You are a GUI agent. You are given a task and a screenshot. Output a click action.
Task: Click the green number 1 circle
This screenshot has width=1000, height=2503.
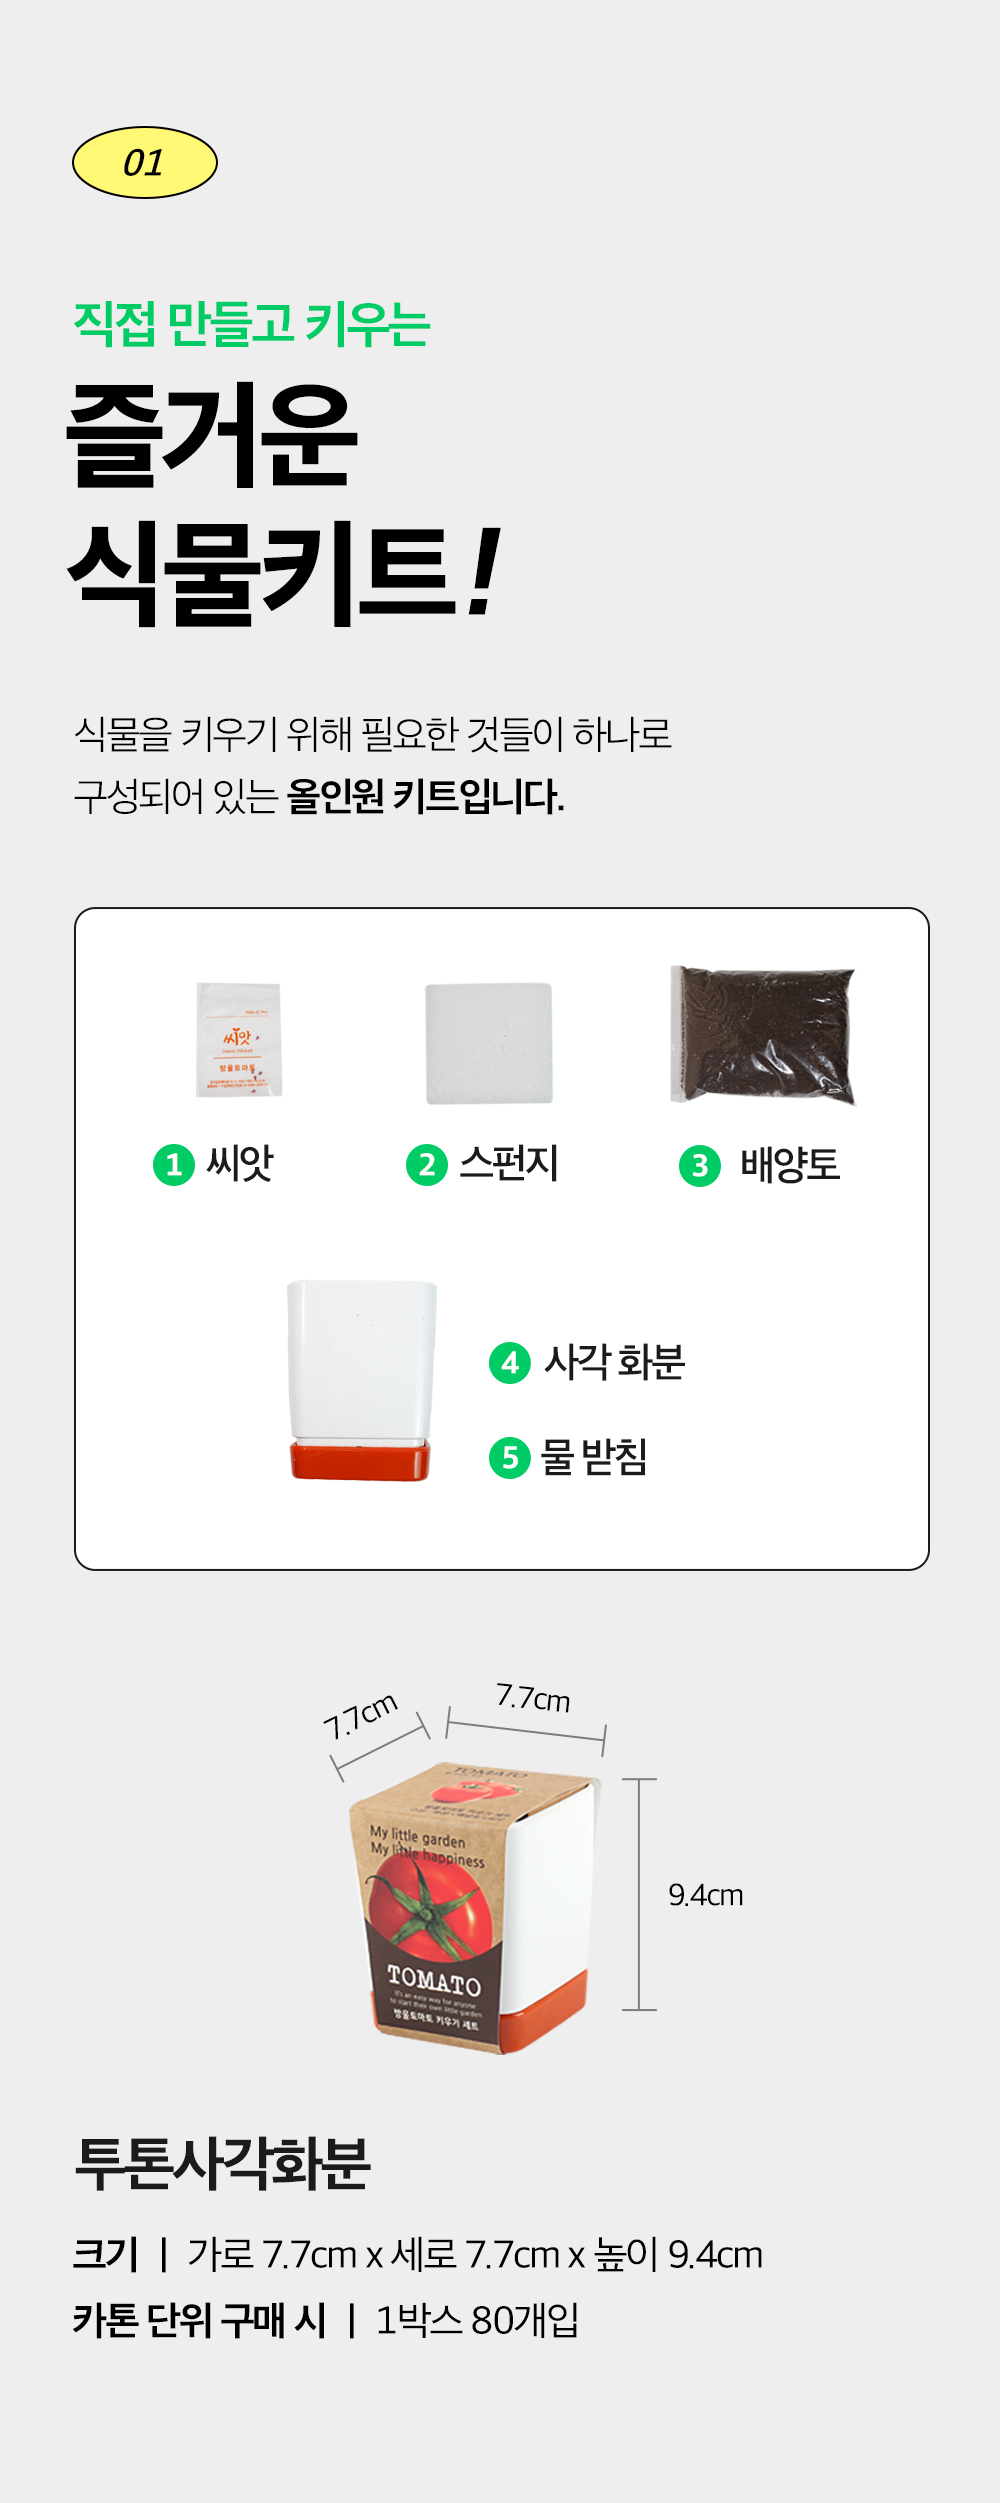point(173,1165)
